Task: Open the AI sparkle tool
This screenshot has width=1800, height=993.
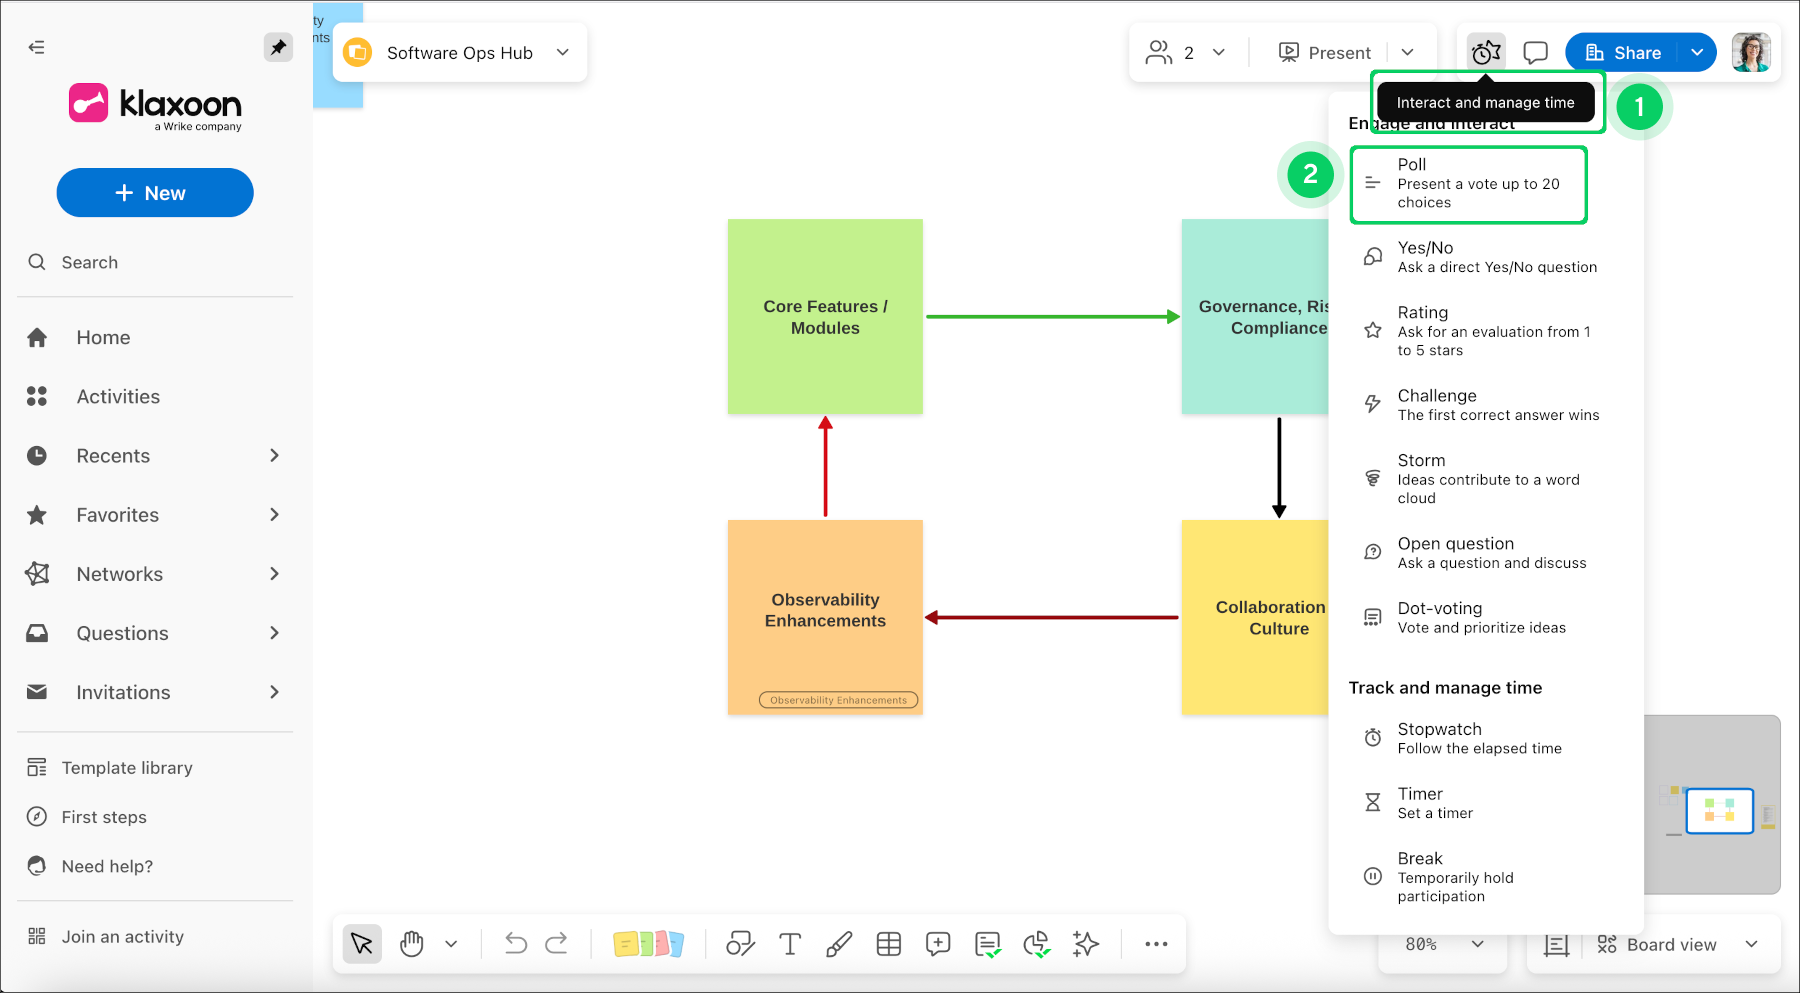Action: point(1085,944)
